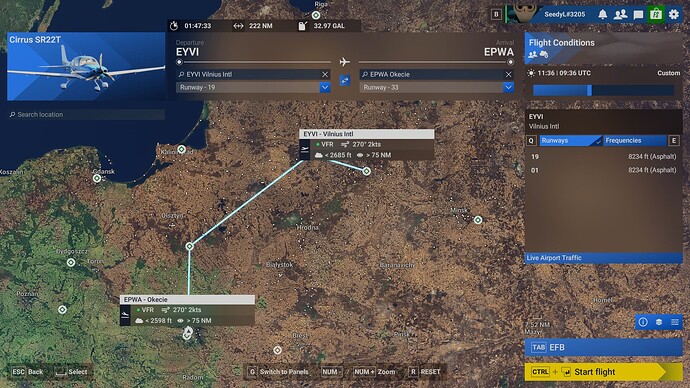
Task: Open the notifications bell
Action: [x=602, y=15]
